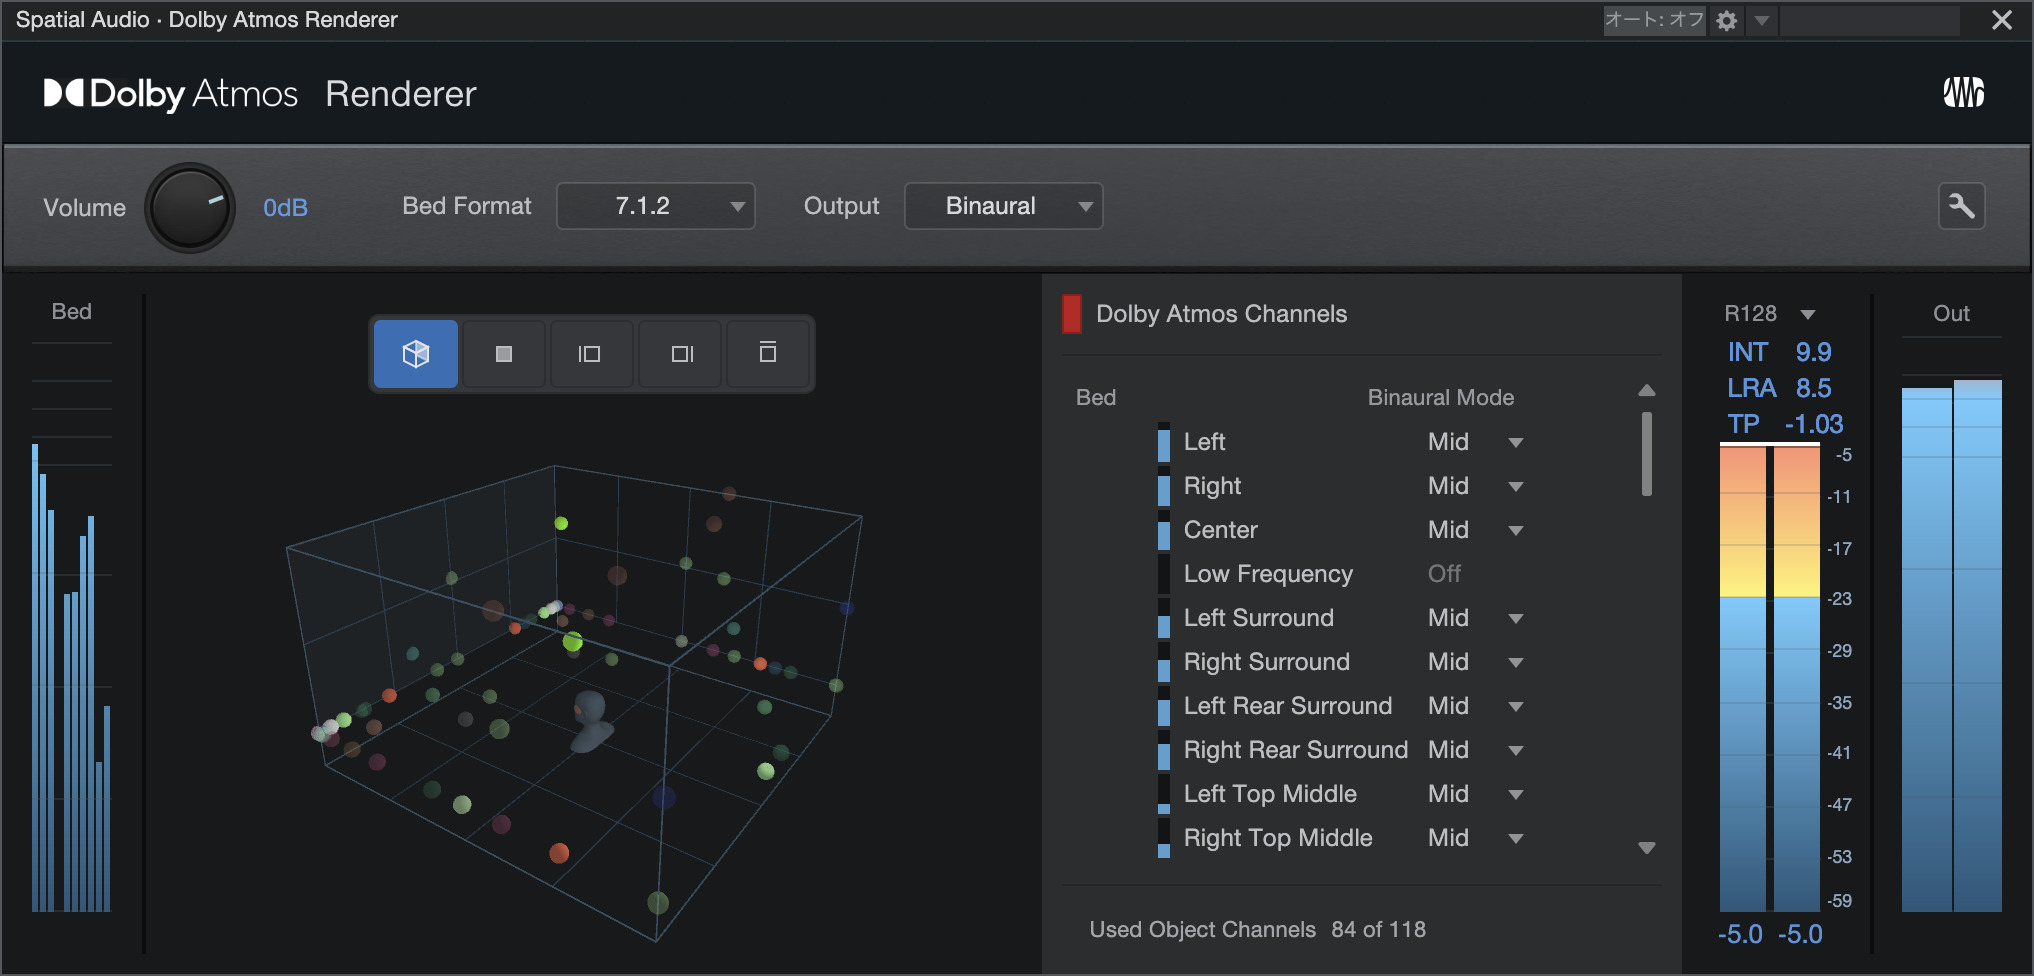The width and height of the screenshot is (2034, 976).
Task: Open binaural mode dropdown for Right
Action: tap(1516, 486)
